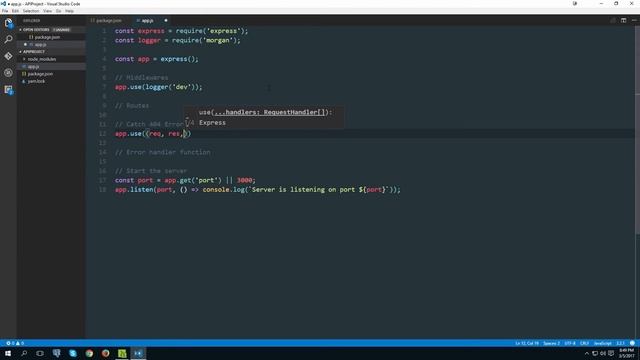Click the unsaved dot on app.js tab

[166, 20]
